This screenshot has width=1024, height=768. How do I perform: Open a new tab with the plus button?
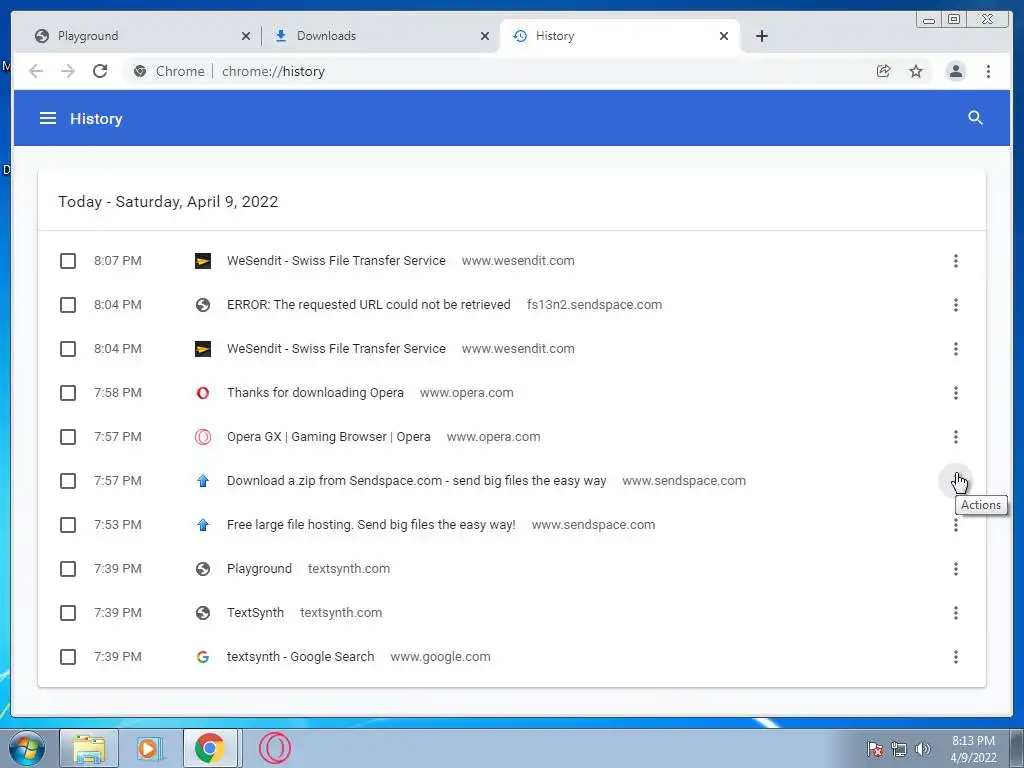point(761,36)
